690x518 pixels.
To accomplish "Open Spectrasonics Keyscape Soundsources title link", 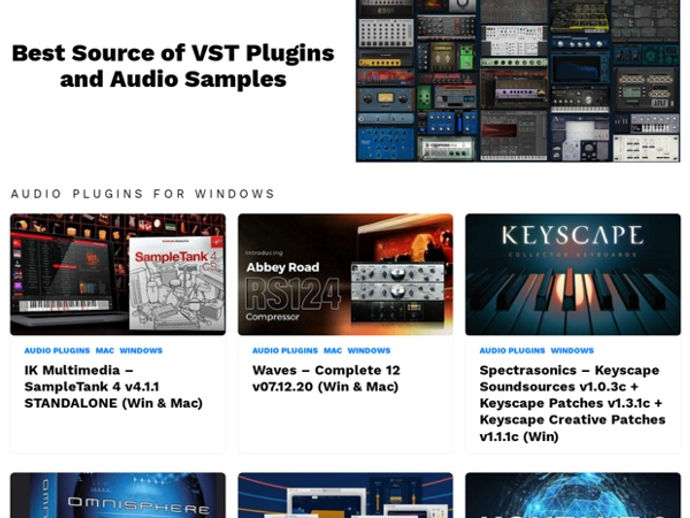I will pyautogui.click(x=572, y=403).
